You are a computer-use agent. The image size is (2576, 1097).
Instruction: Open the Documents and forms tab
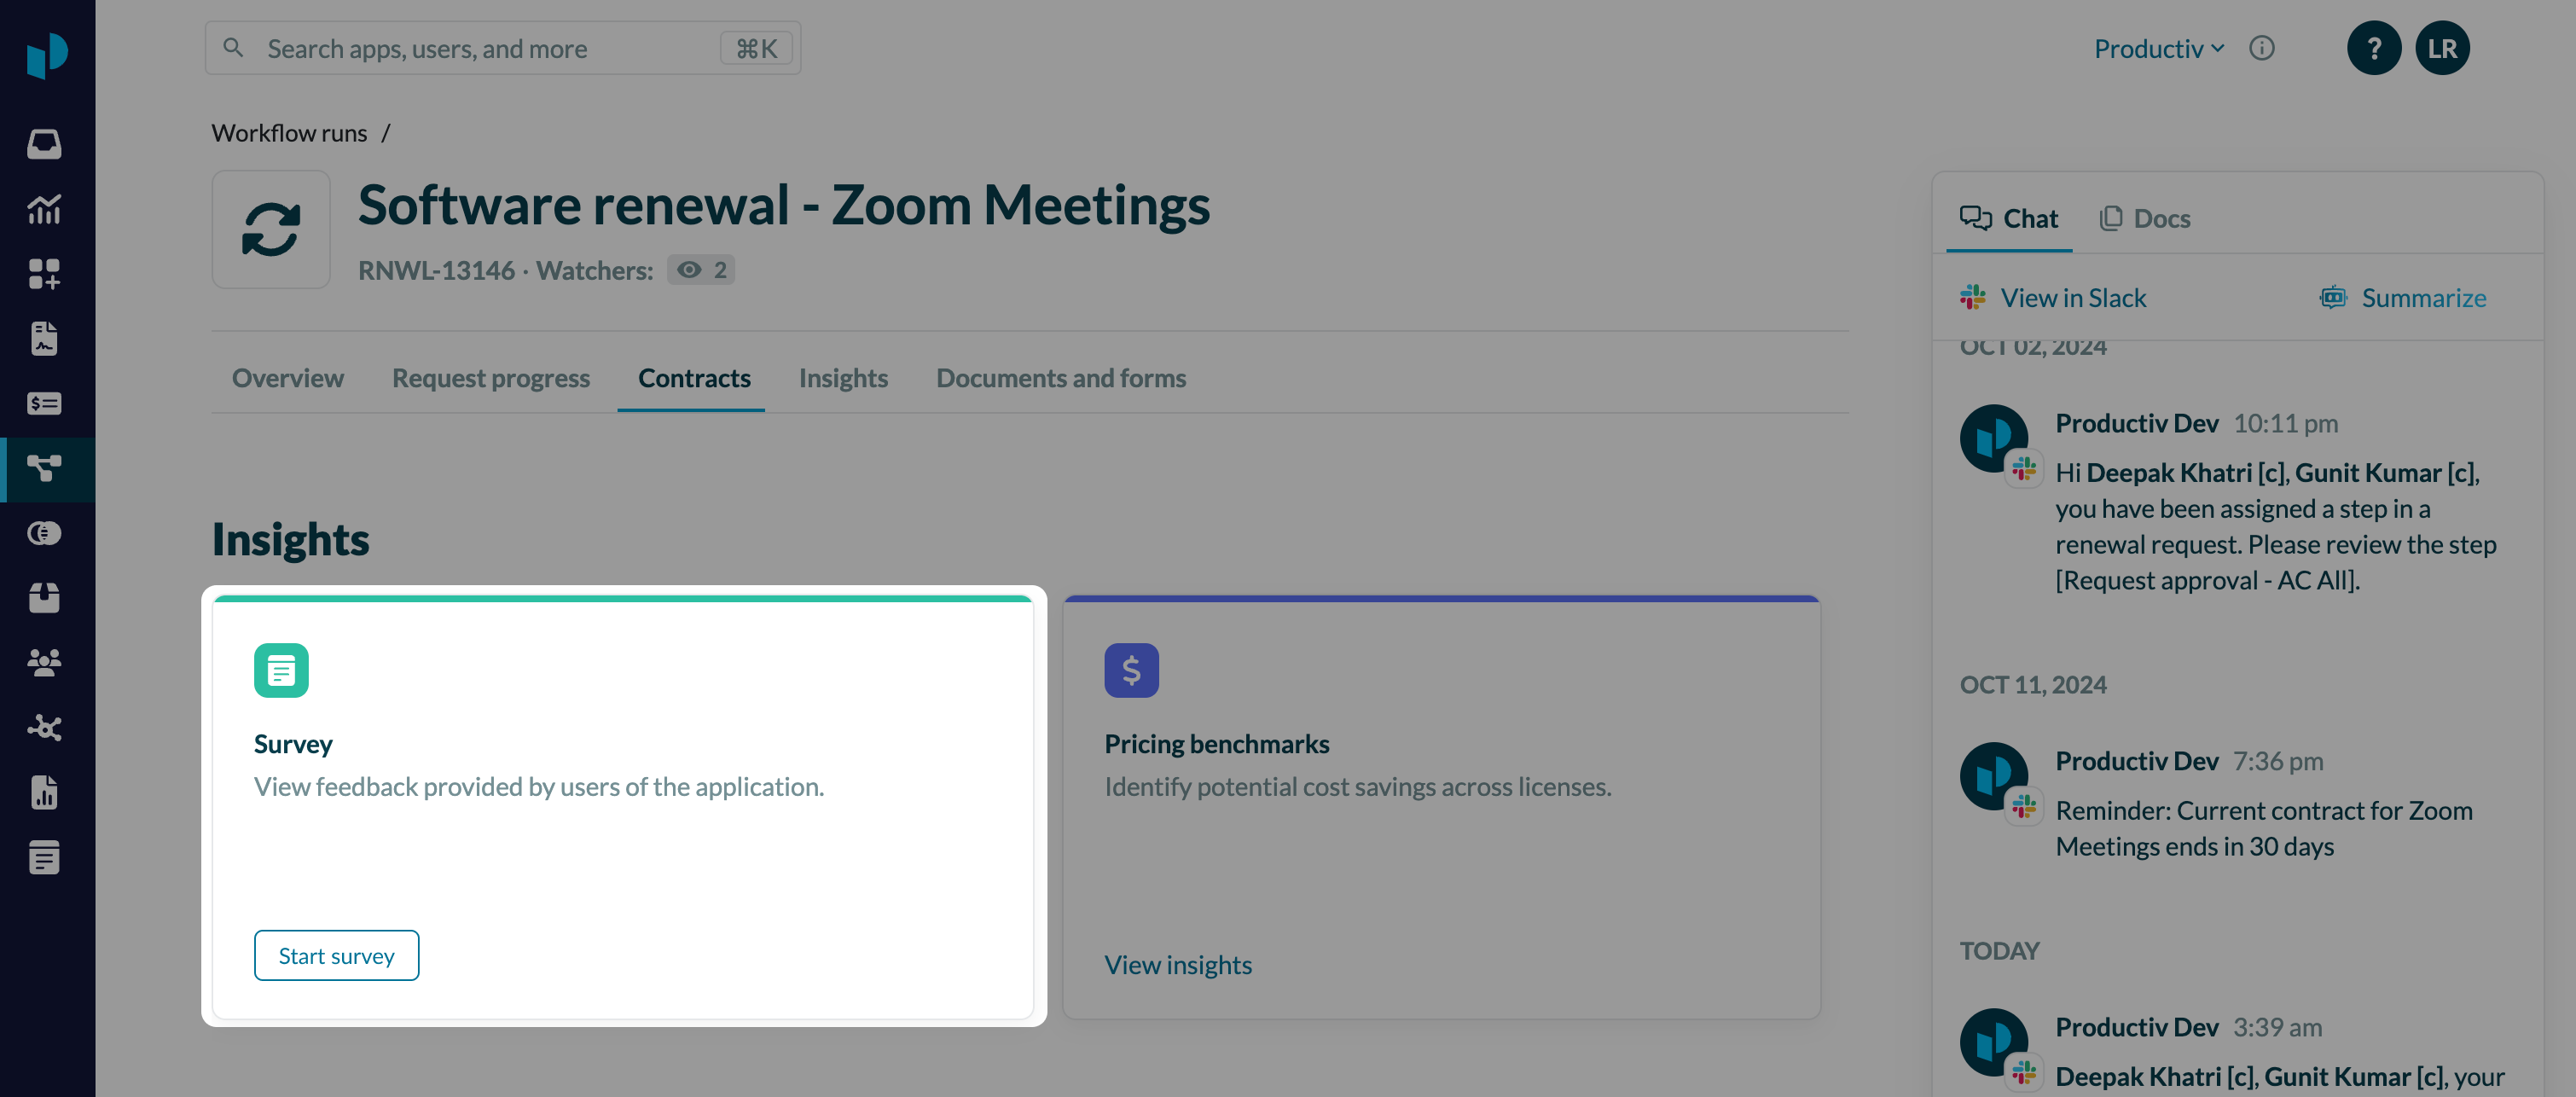click(1060, 378)
